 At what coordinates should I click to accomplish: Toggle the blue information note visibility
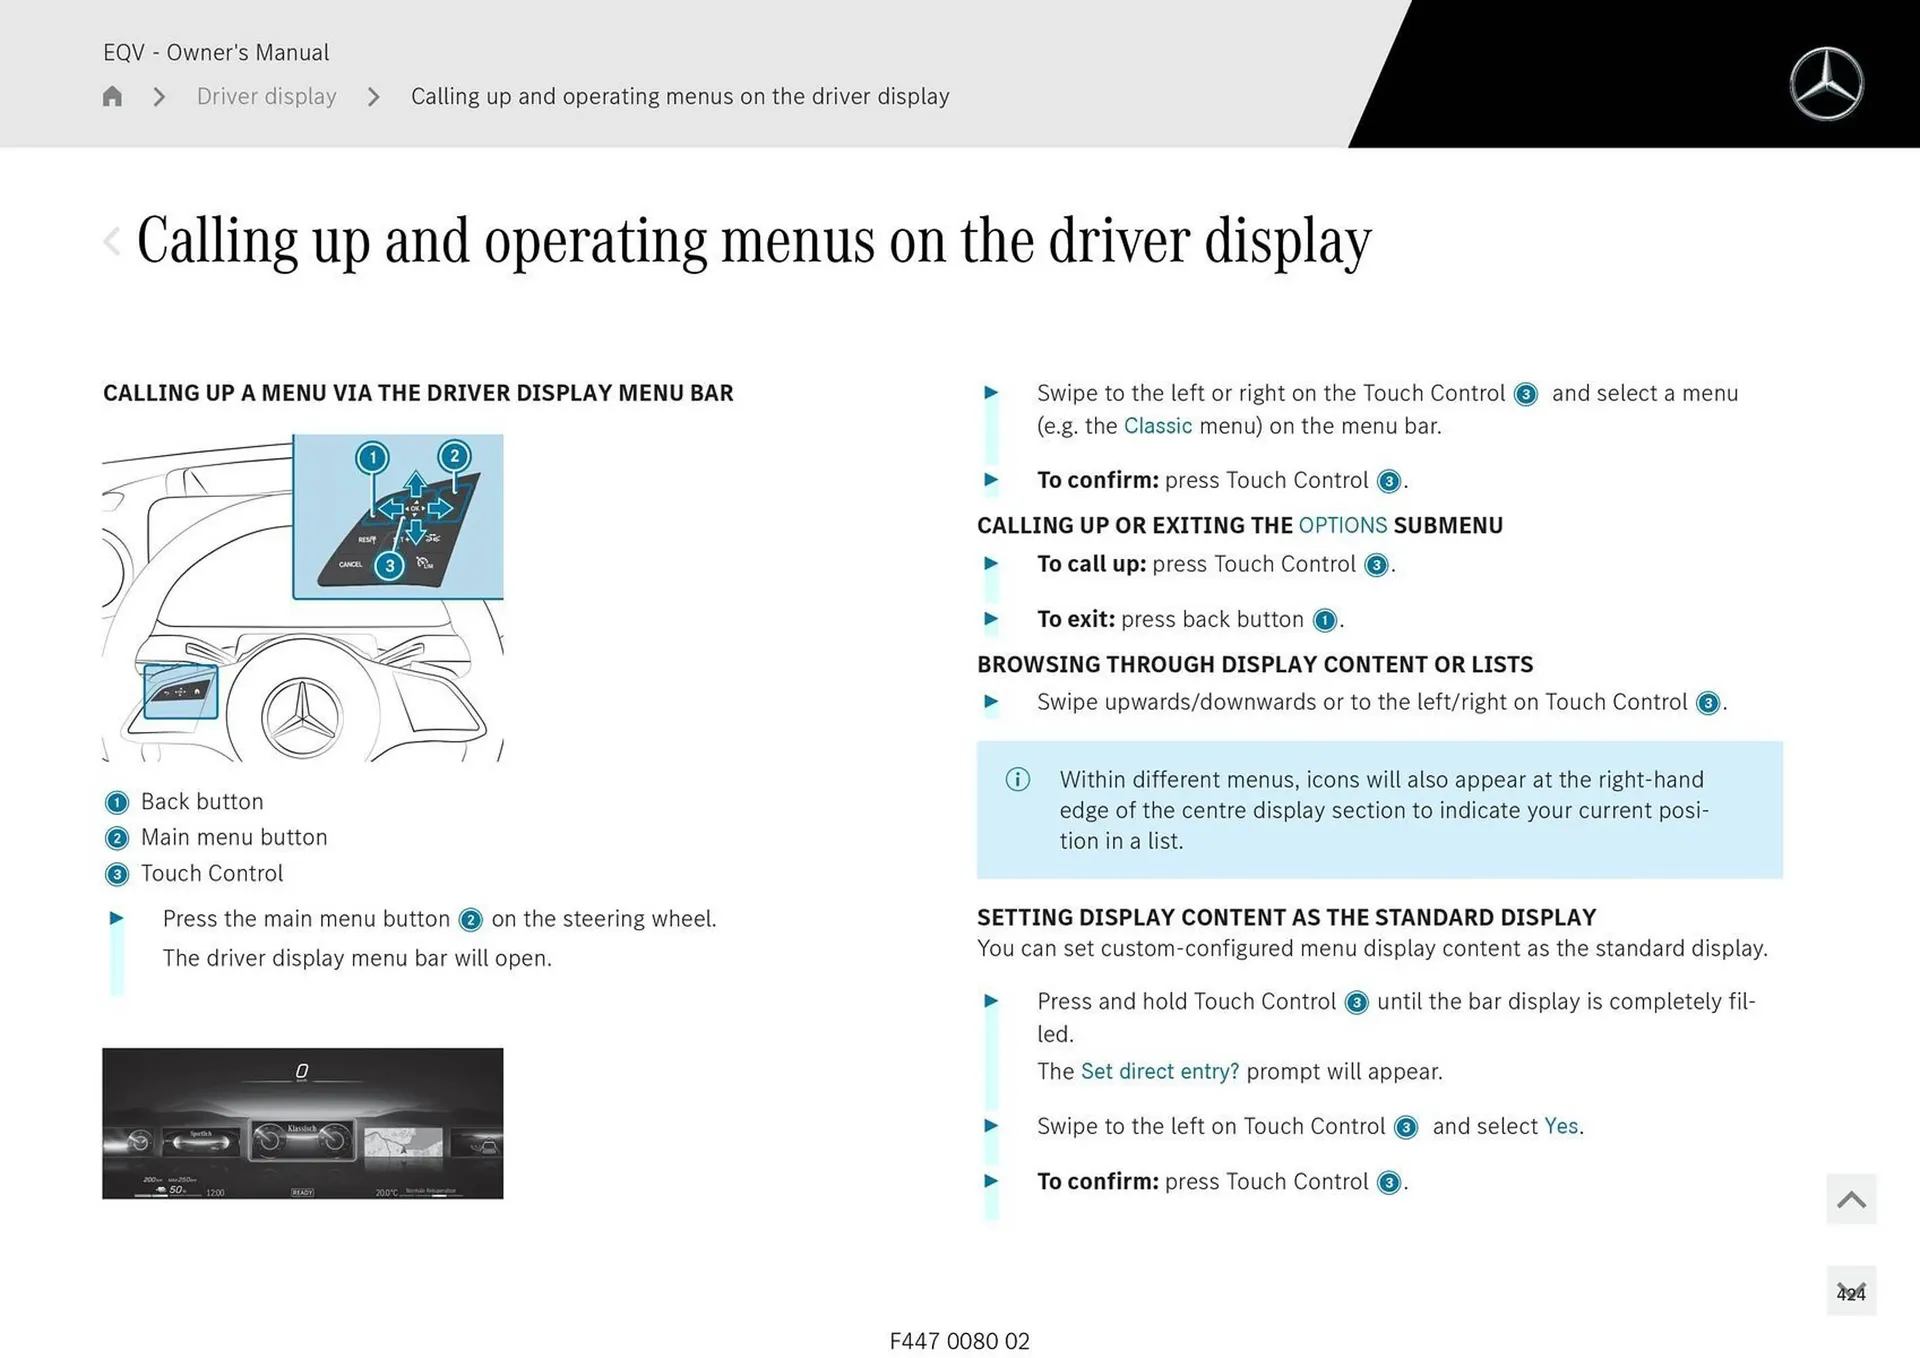coord(1380,810)
